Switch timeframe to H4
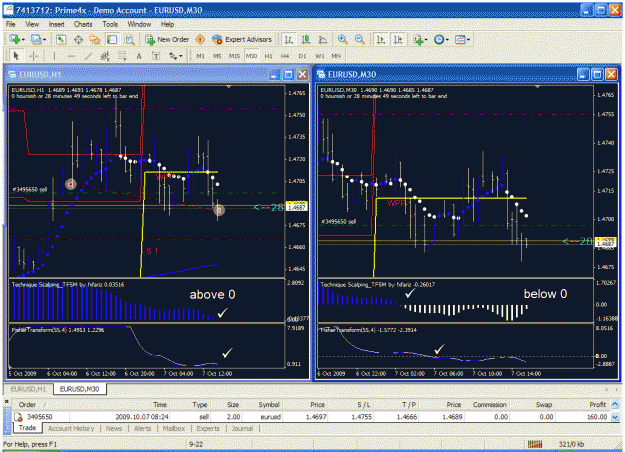625x452 pixels. click(x=285, y=56)
